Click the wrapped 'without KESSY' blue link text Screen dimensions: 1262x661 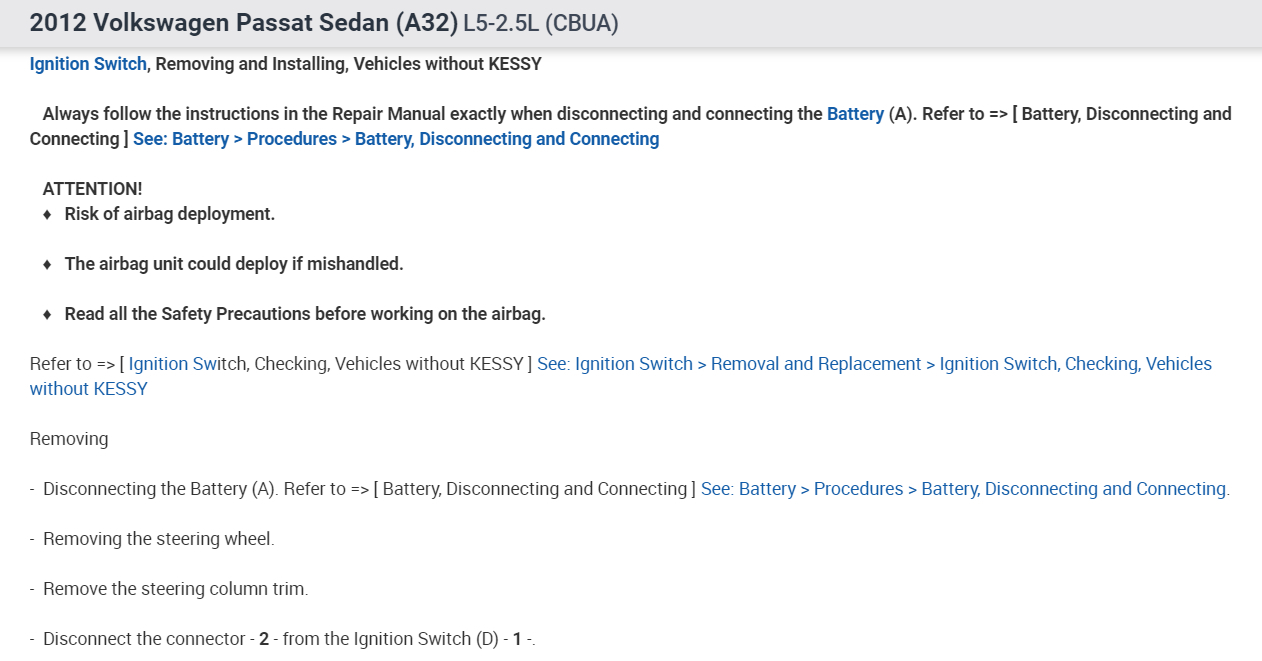[88, 389]
